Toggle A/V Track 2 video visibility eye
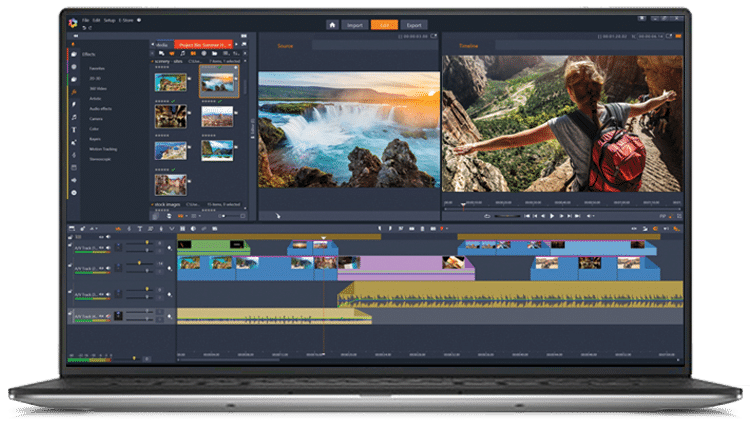 [101, 268]
